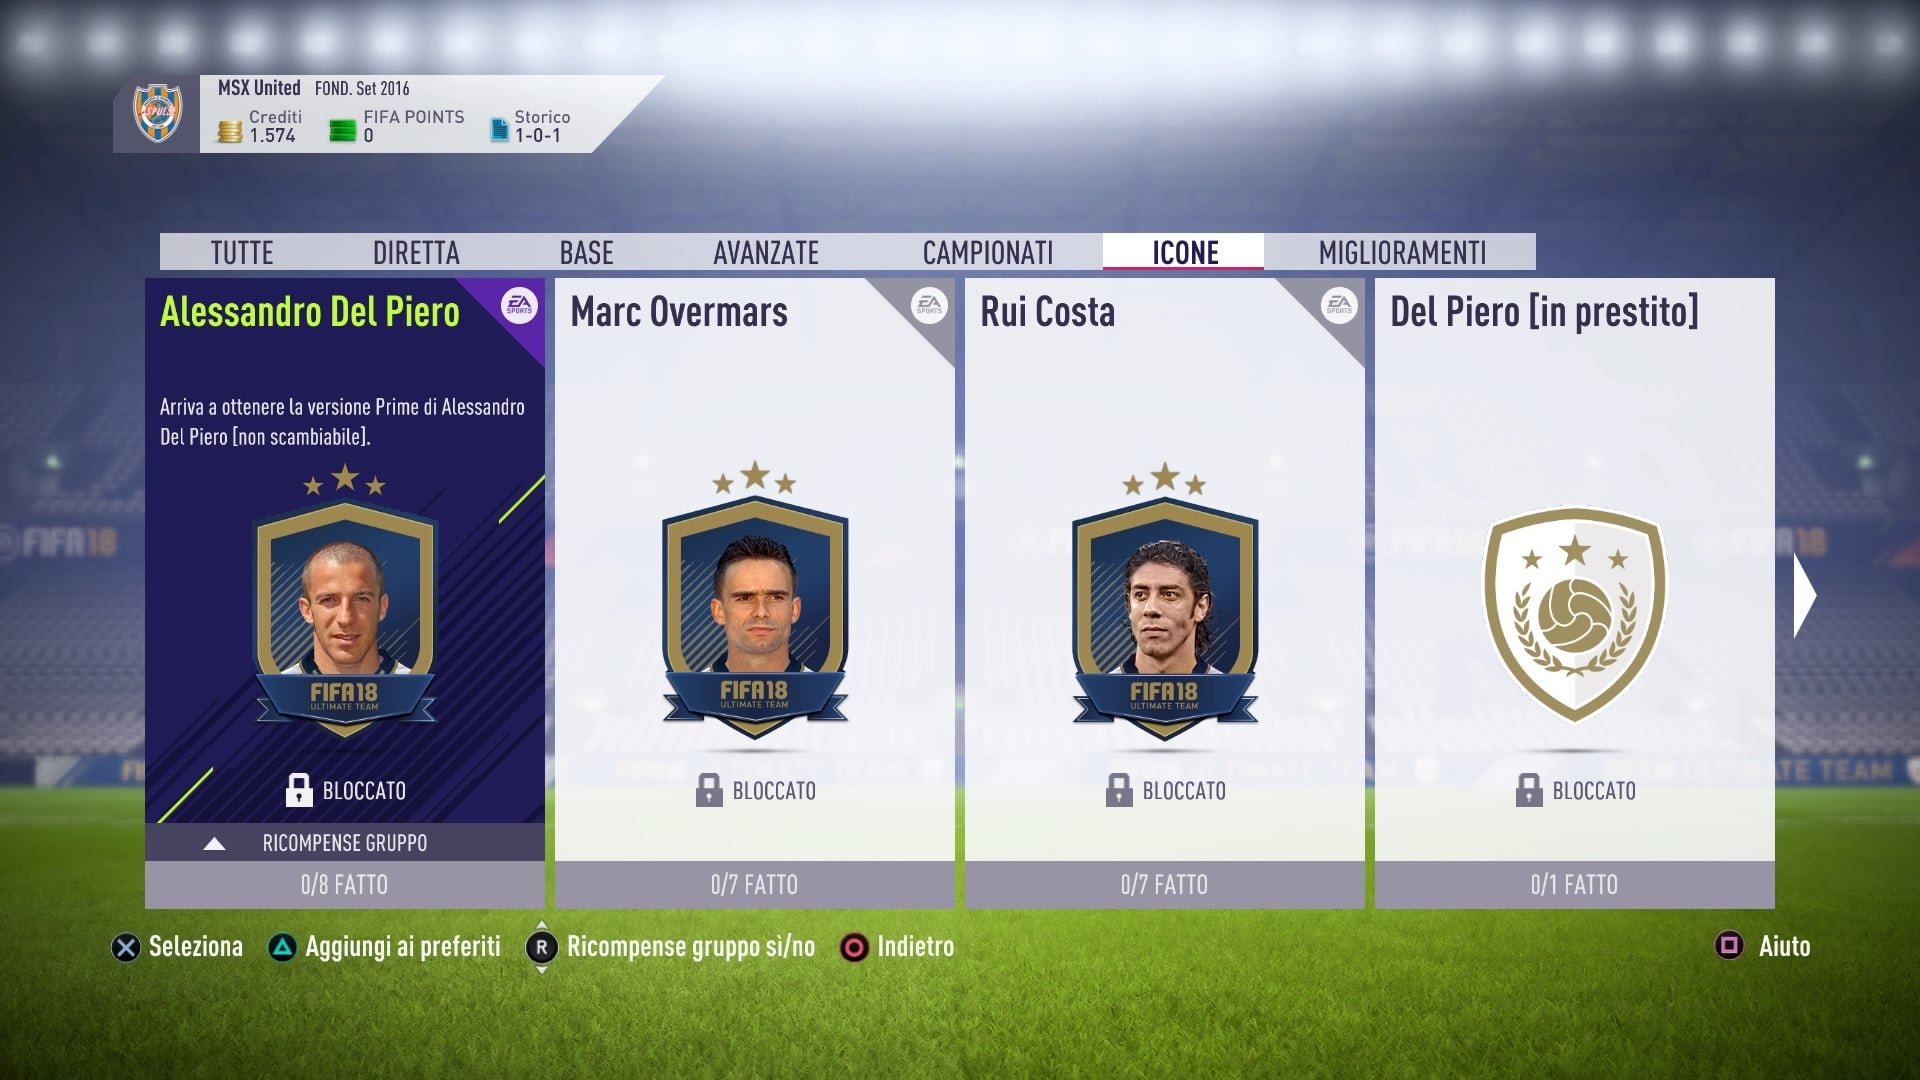This screenshot has height=1080, width=1920.
Task: Click the blue Storico record icon
Action: [x=499, y=130]
